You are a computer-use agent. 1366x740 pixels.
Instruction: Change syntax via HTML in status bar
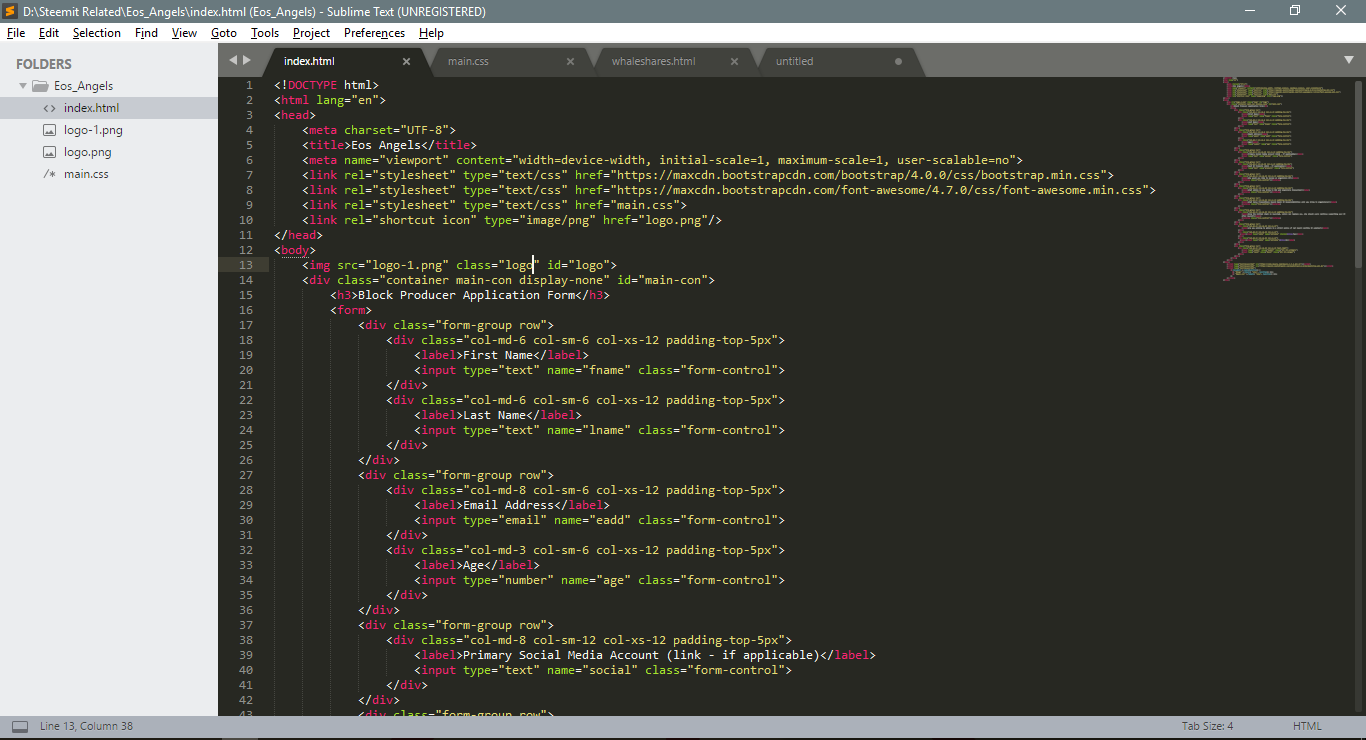coord(1307,726)
